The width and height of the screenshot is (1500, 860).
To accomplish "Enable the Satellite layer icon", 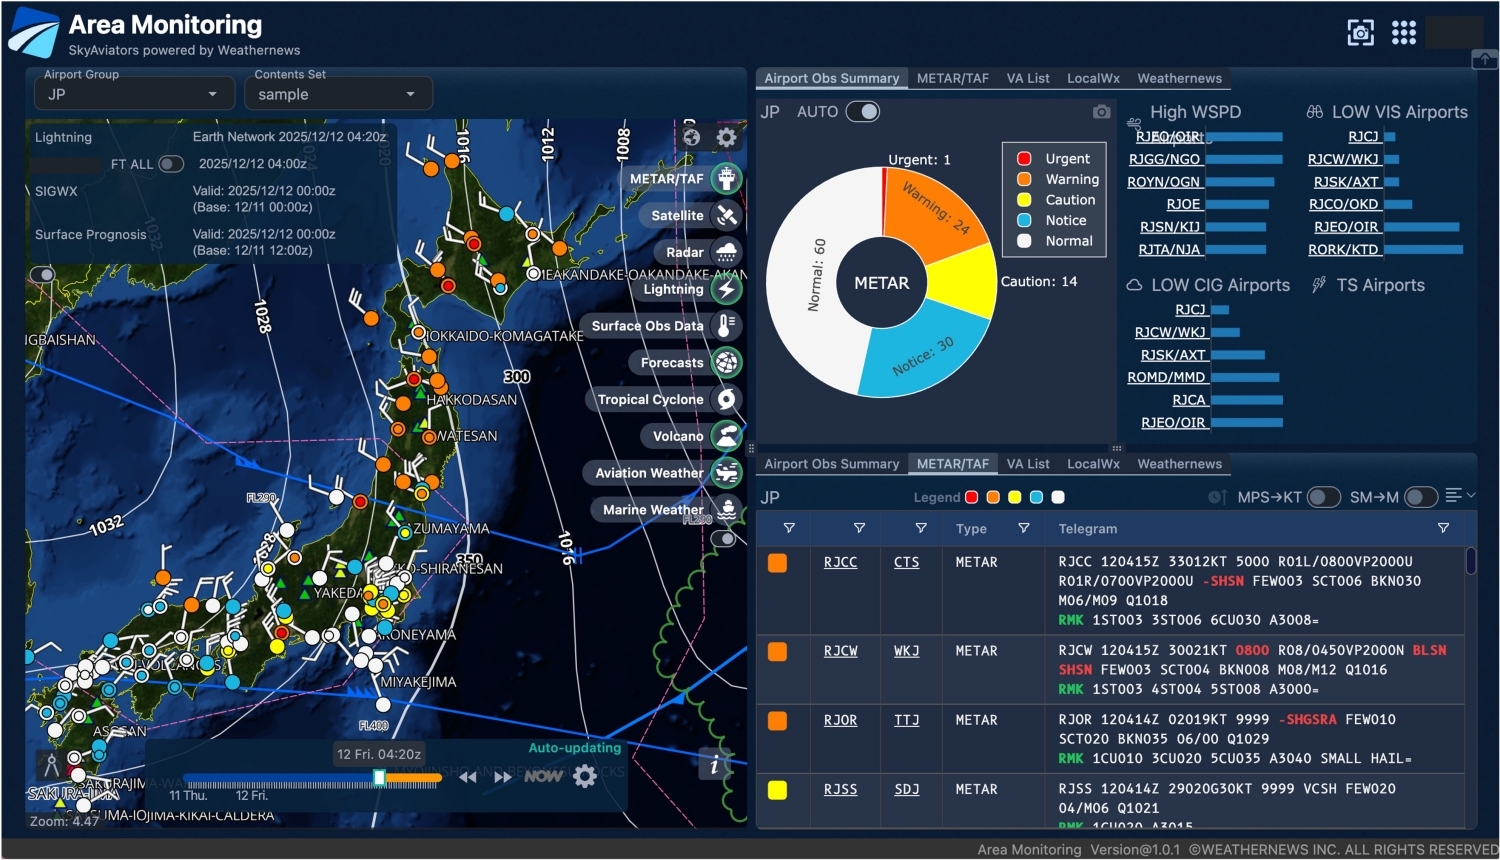I will point(726,216).
